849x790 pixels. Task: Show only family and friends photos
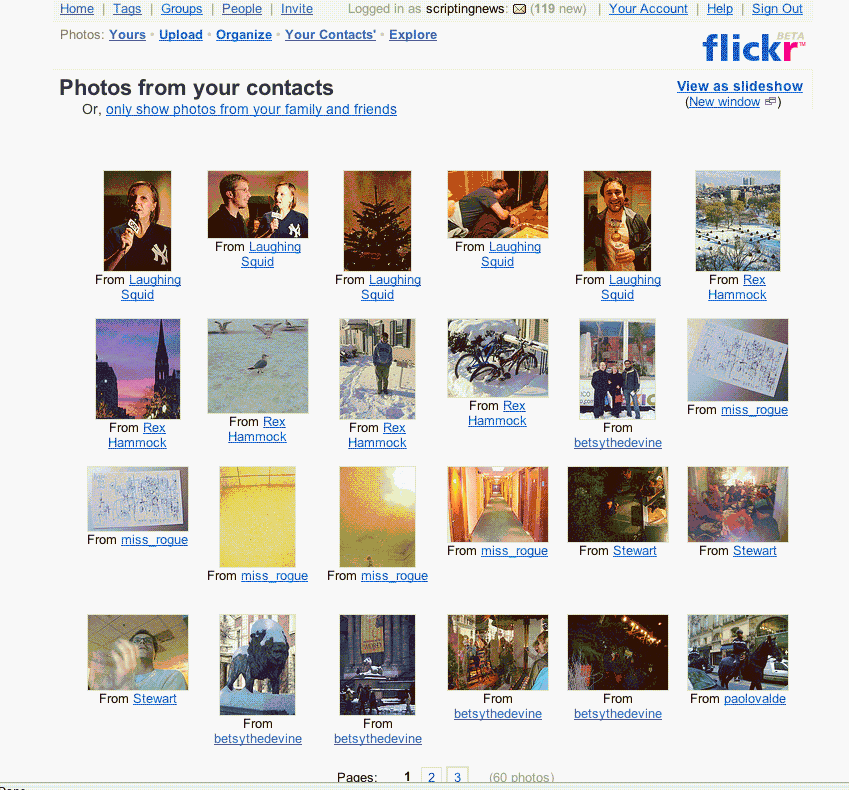[x=251, y=109]
